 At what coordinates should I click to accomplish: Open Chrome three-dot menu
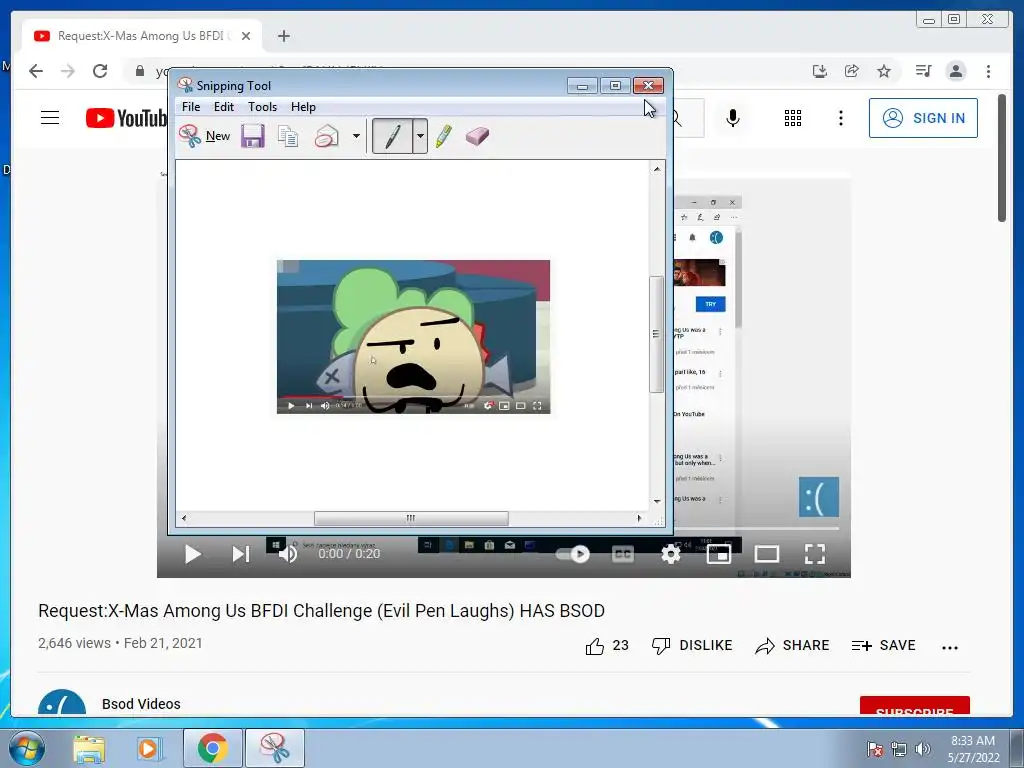(988, 71)
